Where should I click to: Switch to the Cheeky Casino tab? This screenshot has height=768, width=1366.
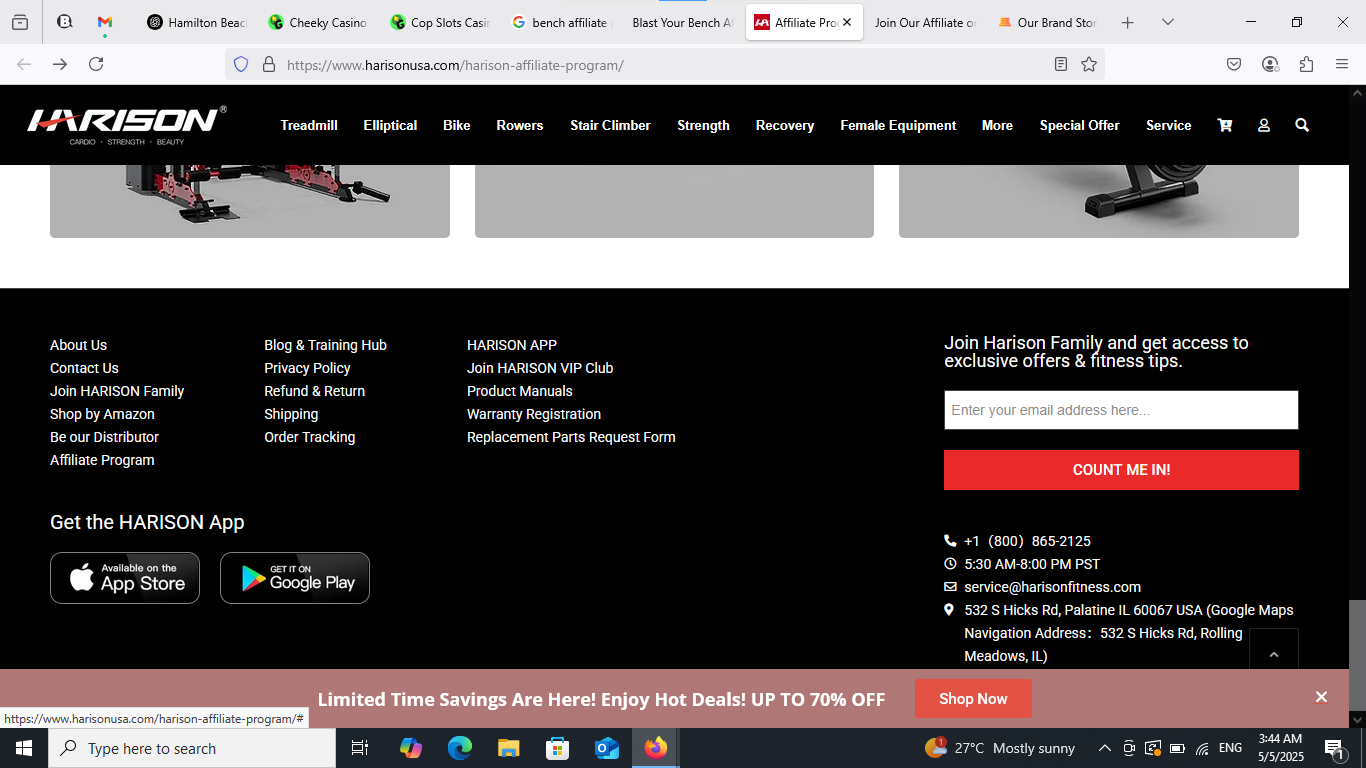tap(317, 22)
